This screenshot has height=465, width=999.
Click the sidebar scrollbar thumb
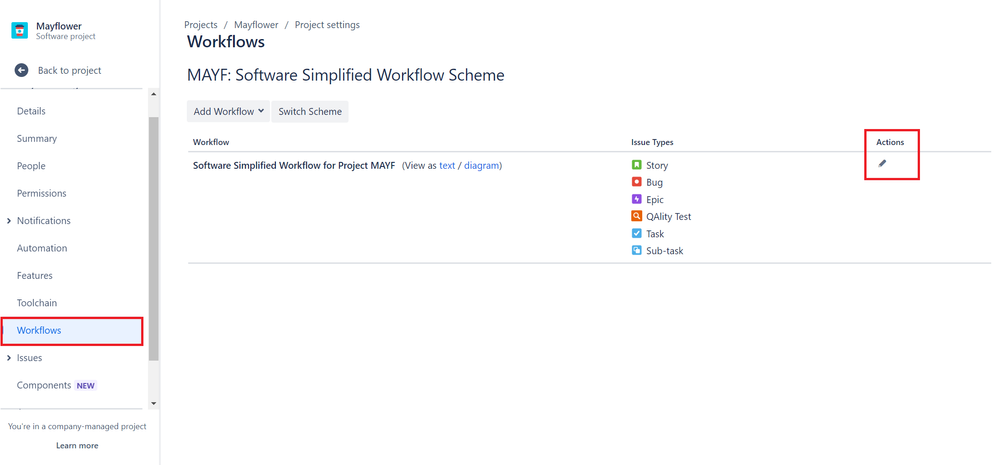point(153,239)
